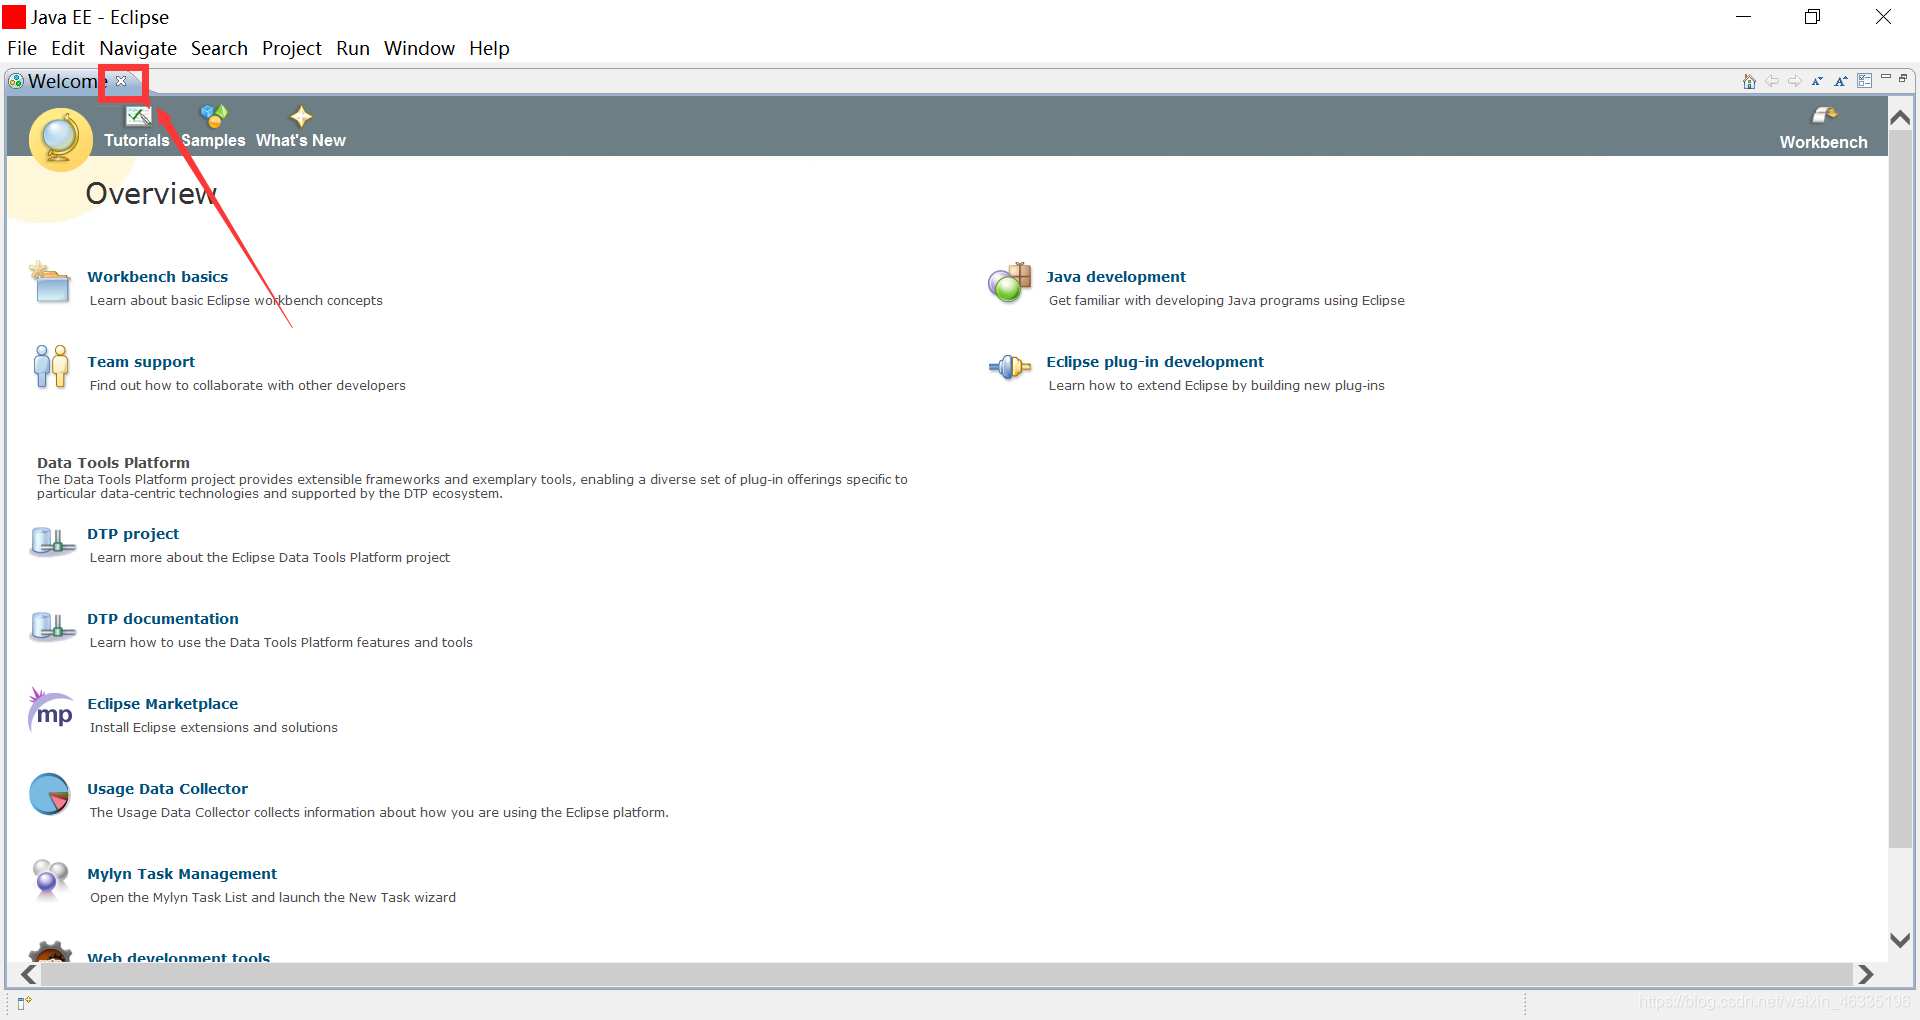Screen dimensions: 1920x1020
Task: Open the Window menu
Action: (x=419, y=48)
